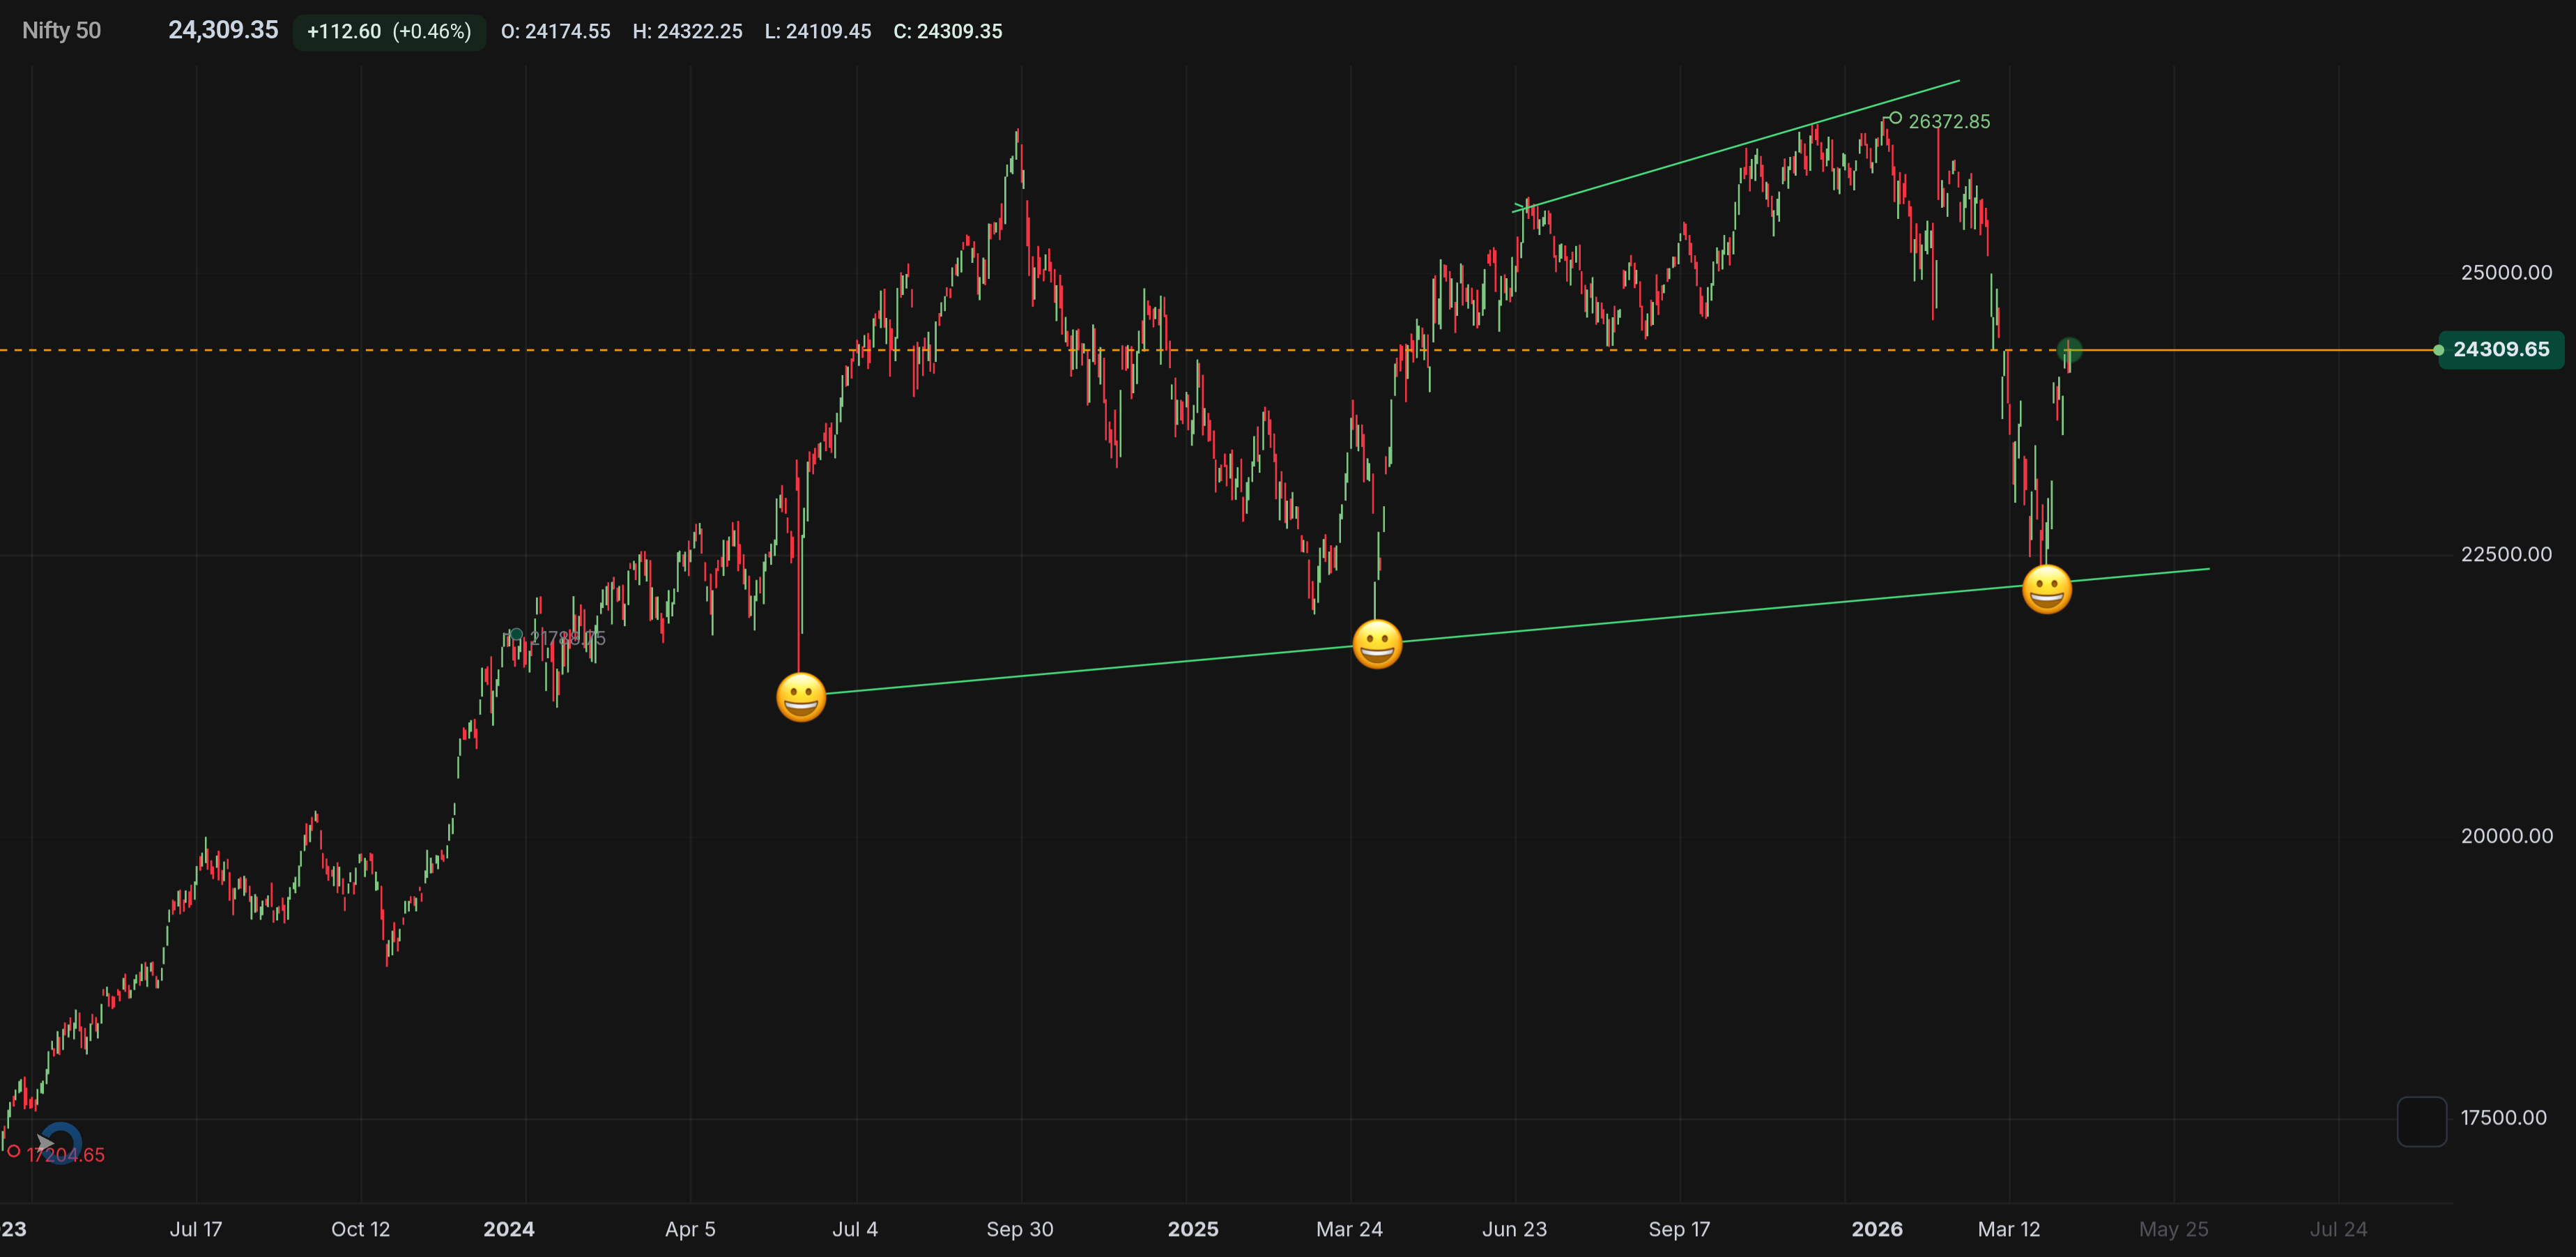Image resolution: width=2576 pixels, height=1257 pixels.
Task: Select the circle marker at 17204.65 low
Action: coord(14,1153)
